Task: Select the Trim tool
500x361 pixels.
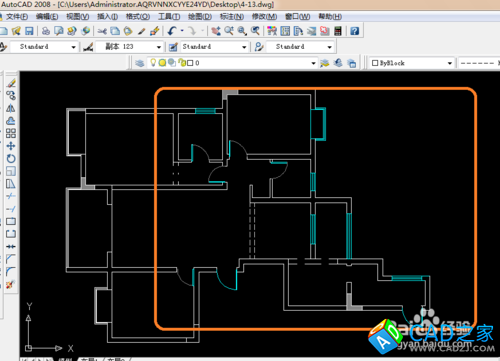Action: (11, 196)
